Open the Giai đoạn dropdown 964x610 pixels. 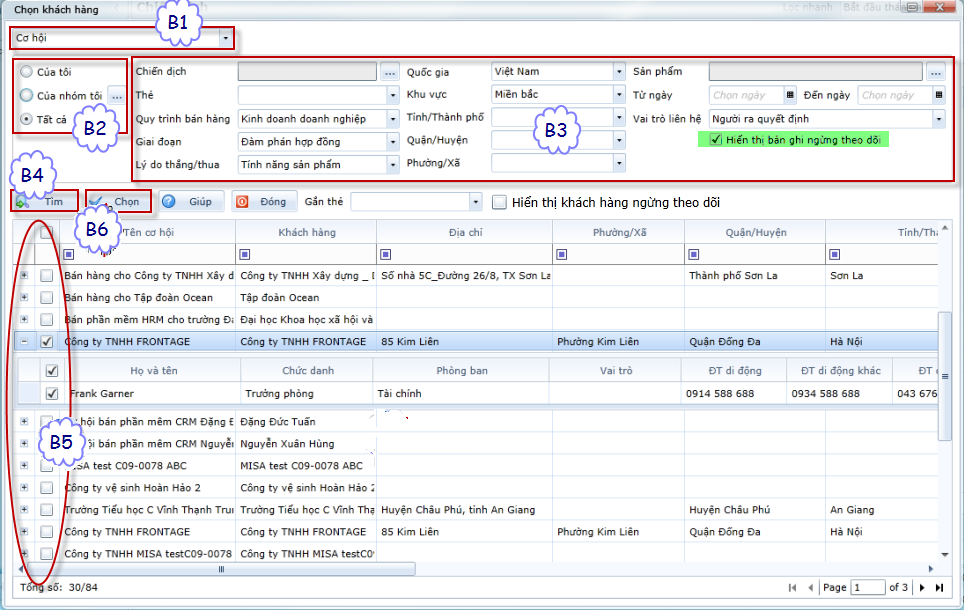pyautogui.click(x=392, y=142)
